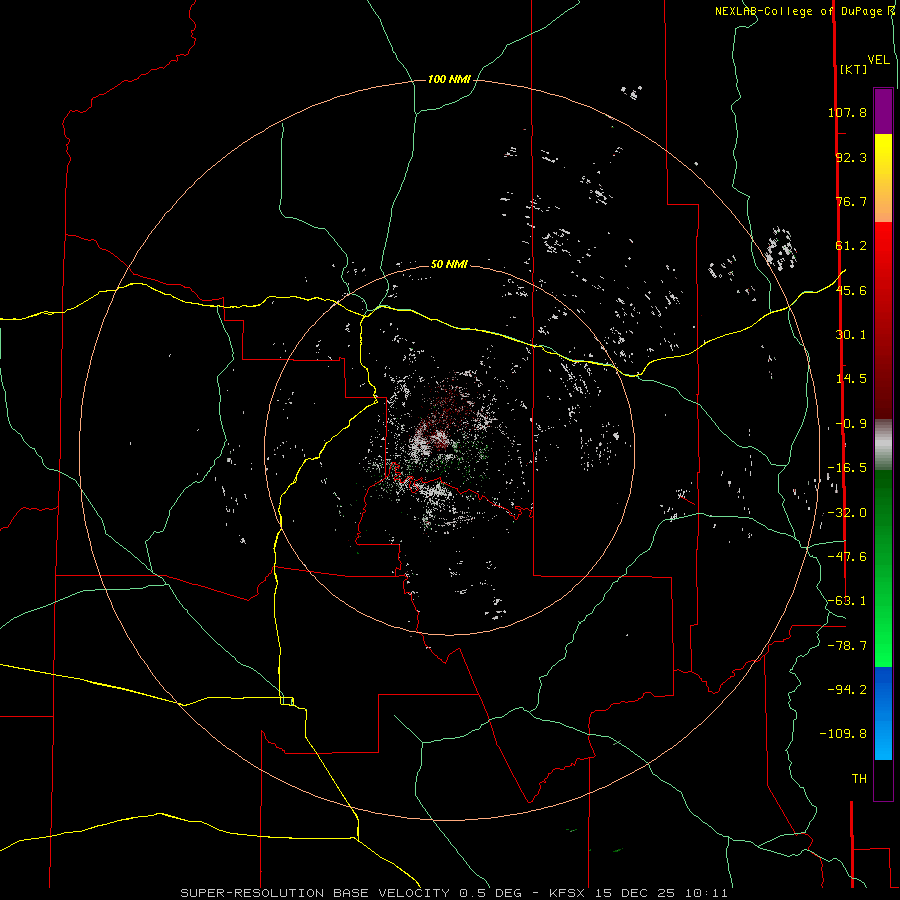This screenshot has height=900, width=900.
Task: Click the 92.3 legend value
Action: coord(851,157)
